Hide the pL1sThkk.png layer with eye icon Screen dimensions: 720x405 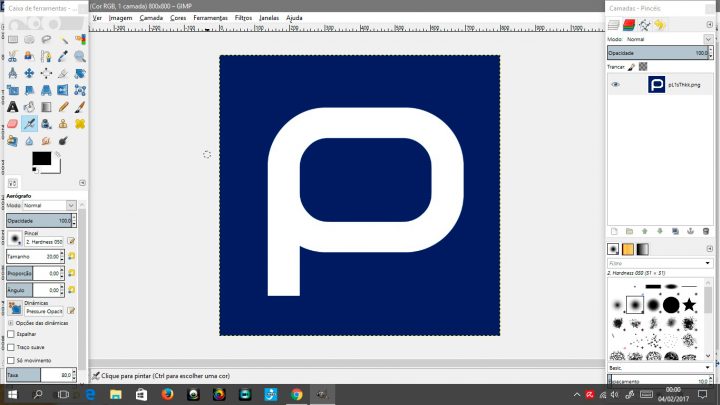click(x=616, y=85)
